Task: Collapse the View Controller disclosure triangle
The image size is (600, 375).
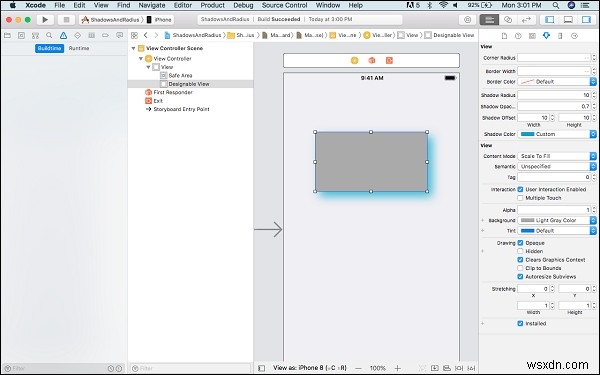Action: (141, 59)
